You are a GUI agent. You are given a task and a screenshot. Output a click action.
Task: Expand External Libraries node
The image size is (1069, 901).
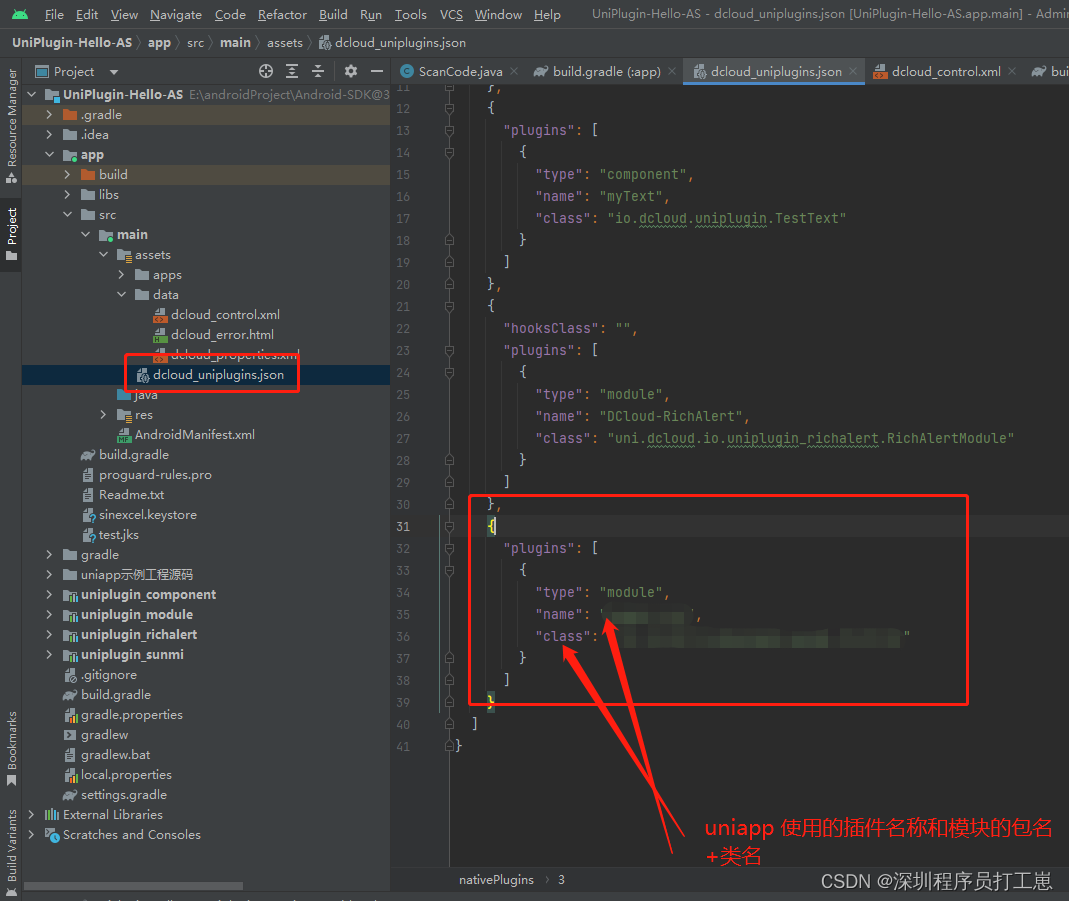(31, 814)
